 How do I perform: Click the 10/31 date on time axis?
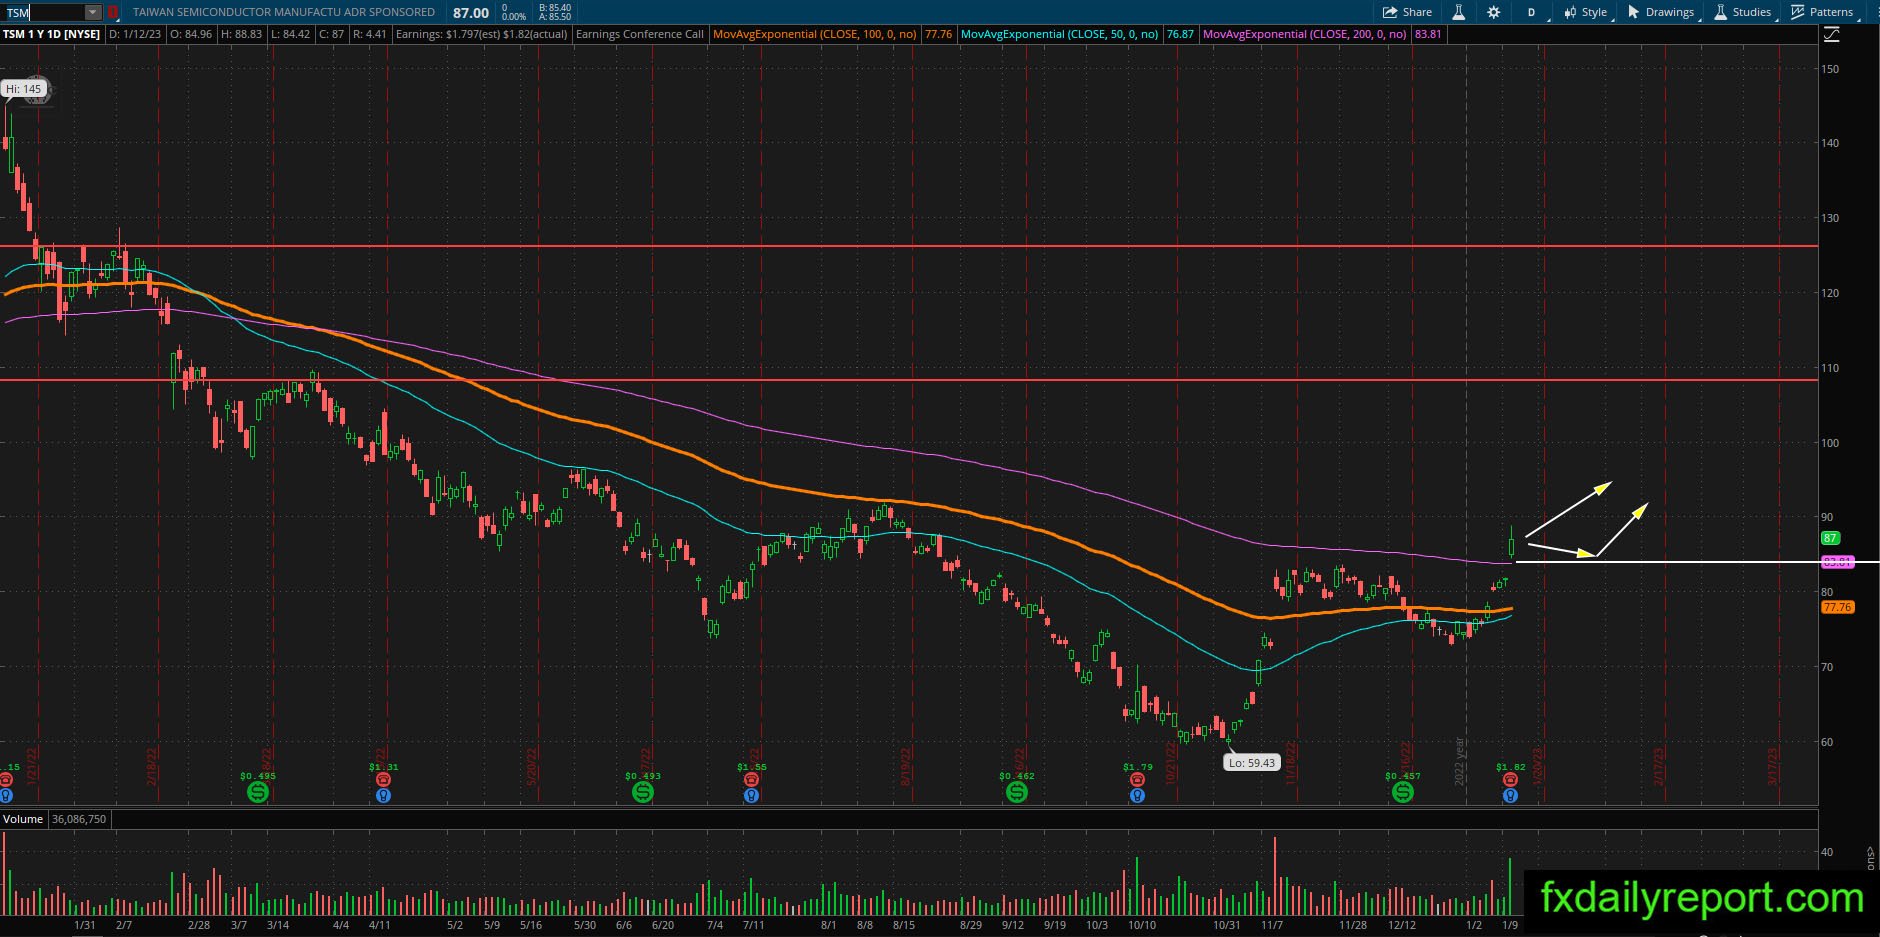(x=1227, y=925)
